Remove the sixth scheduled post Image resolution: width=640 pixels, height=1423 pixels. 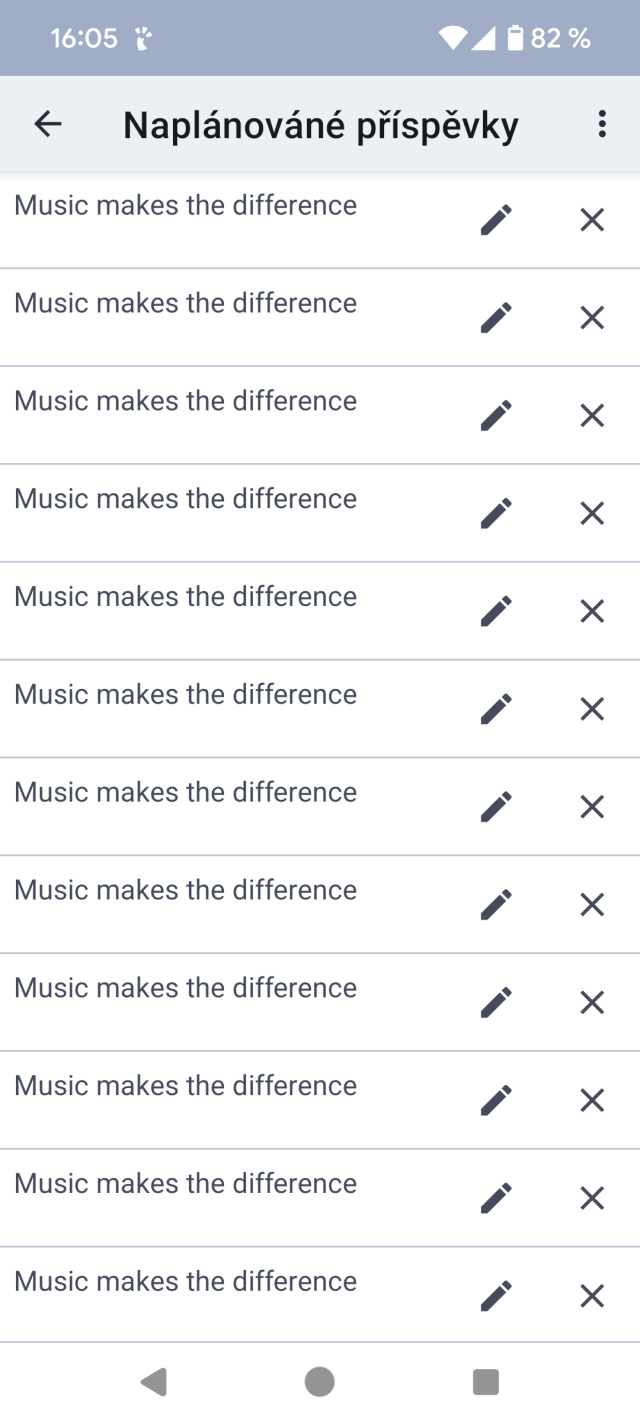coord(592,709)
